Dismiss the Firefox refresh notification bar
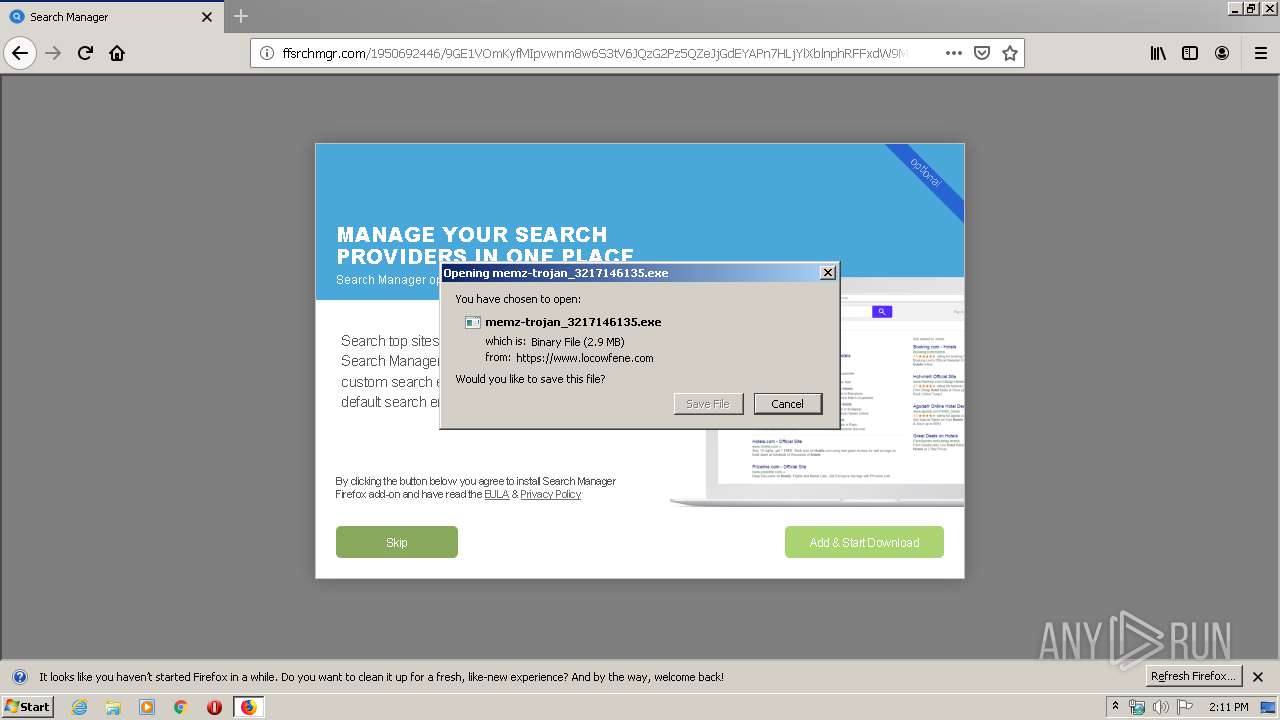 1258,677
